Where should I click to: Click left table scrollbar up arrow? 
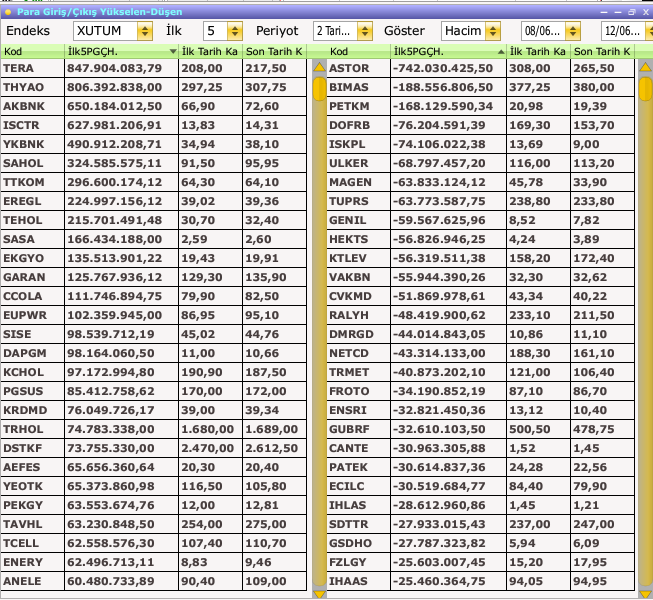click(319, 67)
